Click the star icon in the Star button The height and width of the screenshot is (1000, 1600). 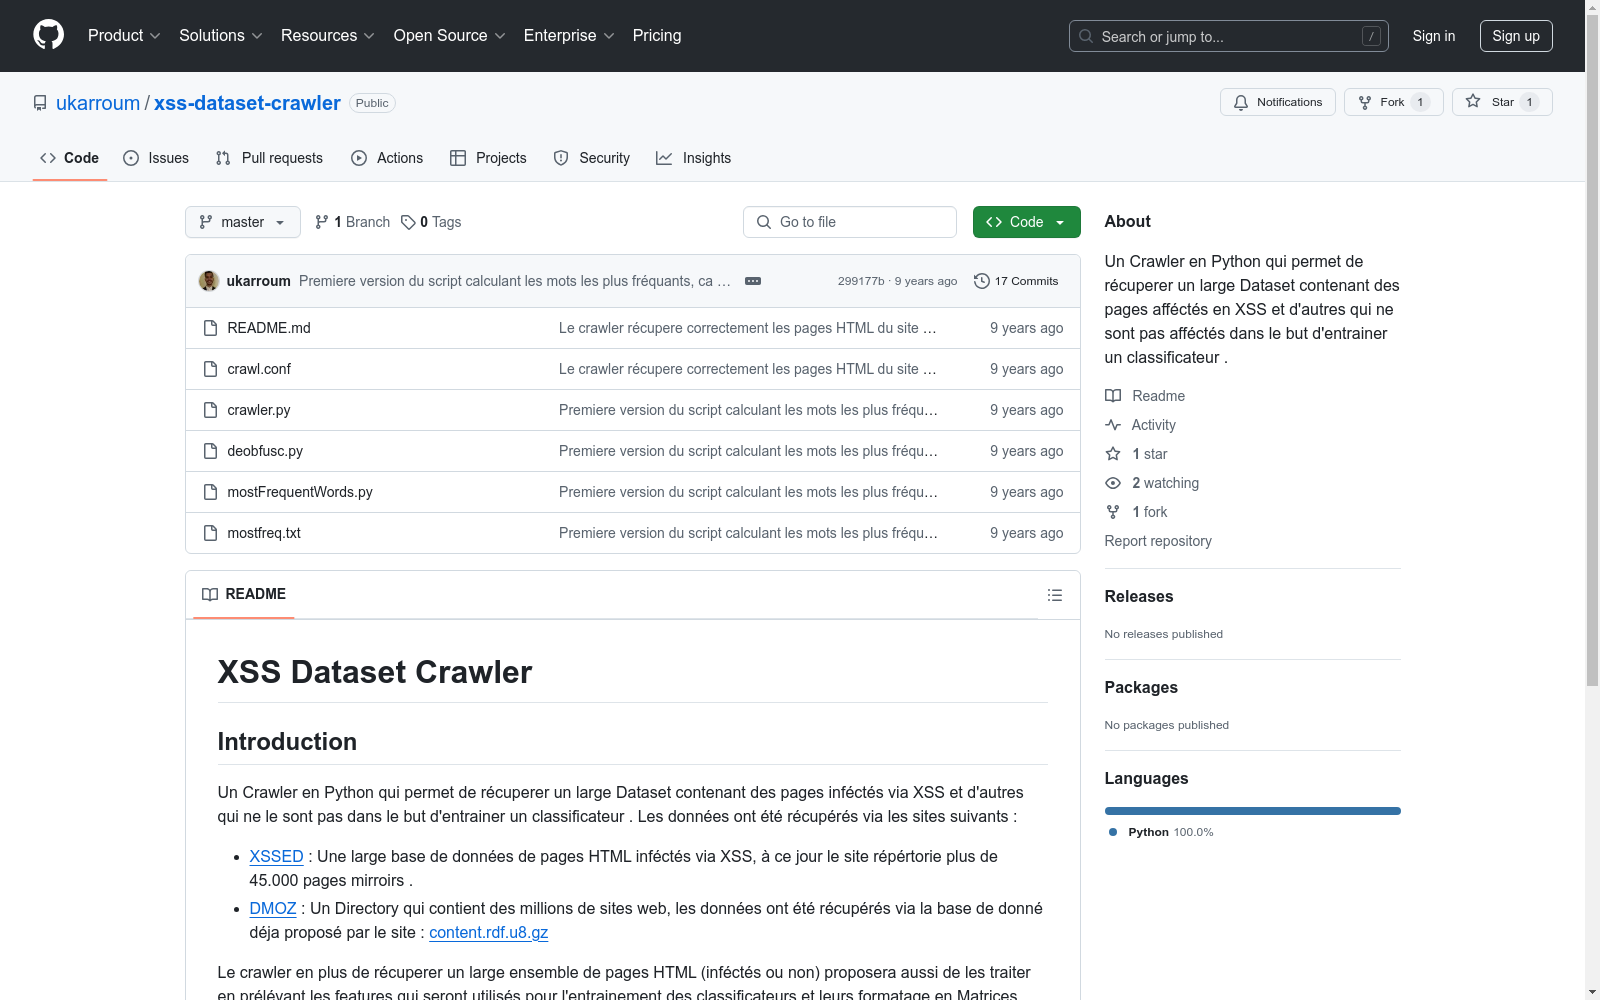coord(1473,101)
